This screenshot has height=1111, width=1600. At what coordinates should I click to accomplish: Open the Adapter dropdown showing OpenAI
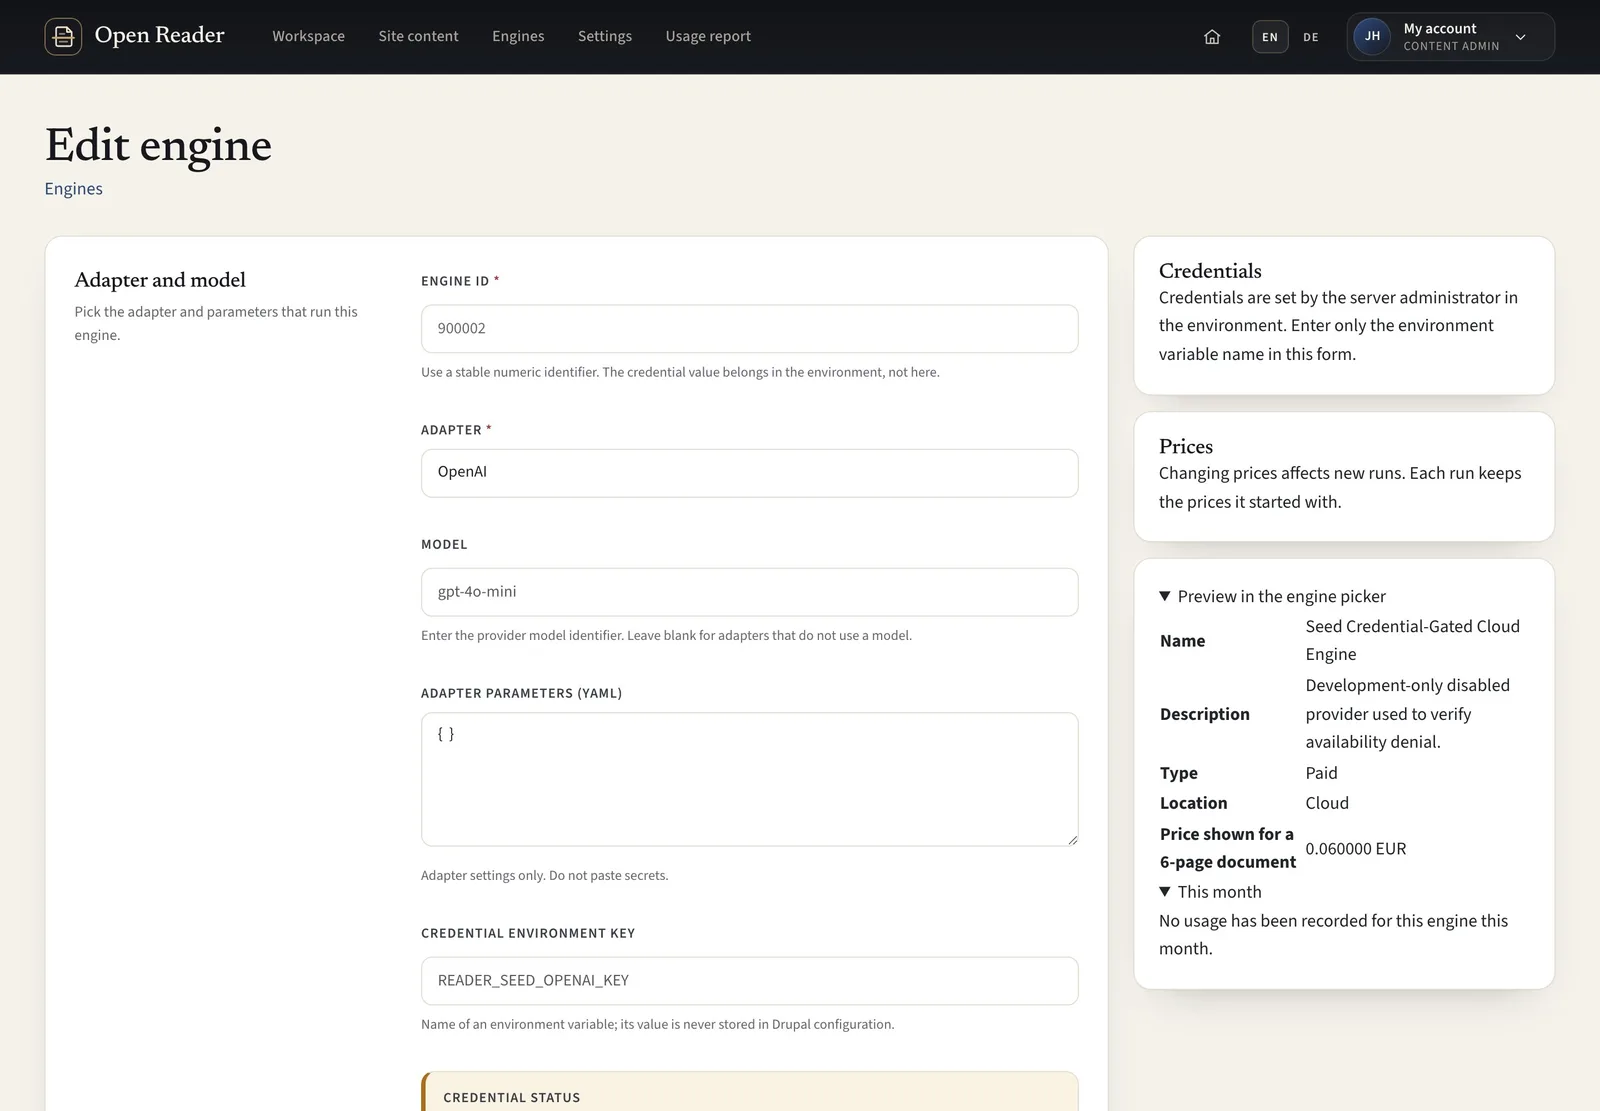pyautogui.click(x=749, y=473)
